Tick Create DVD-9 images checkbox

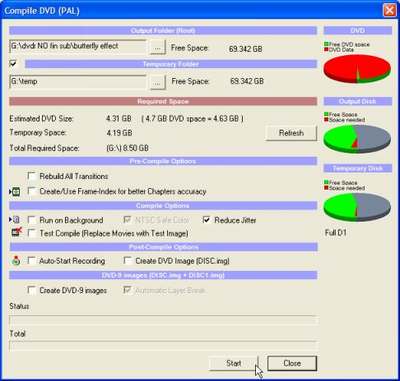[x=32, y=290]
